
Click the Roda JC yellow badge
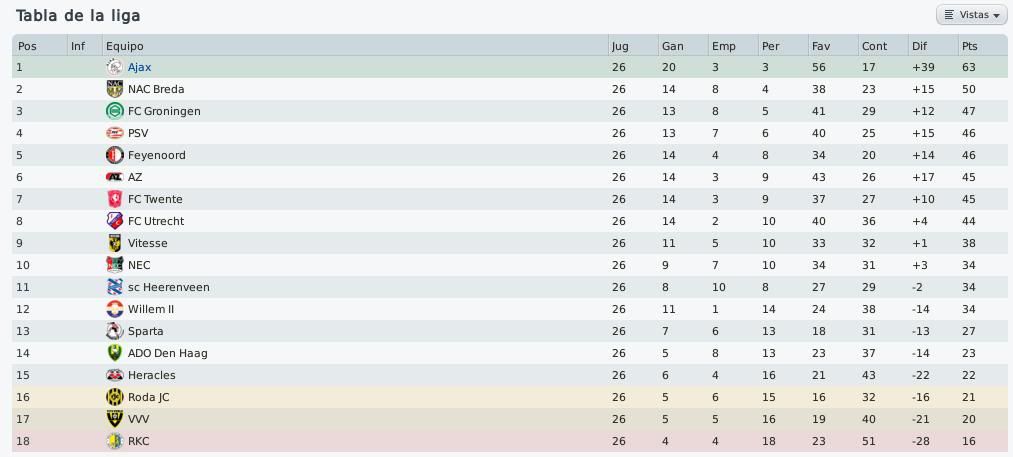(114, 396)
